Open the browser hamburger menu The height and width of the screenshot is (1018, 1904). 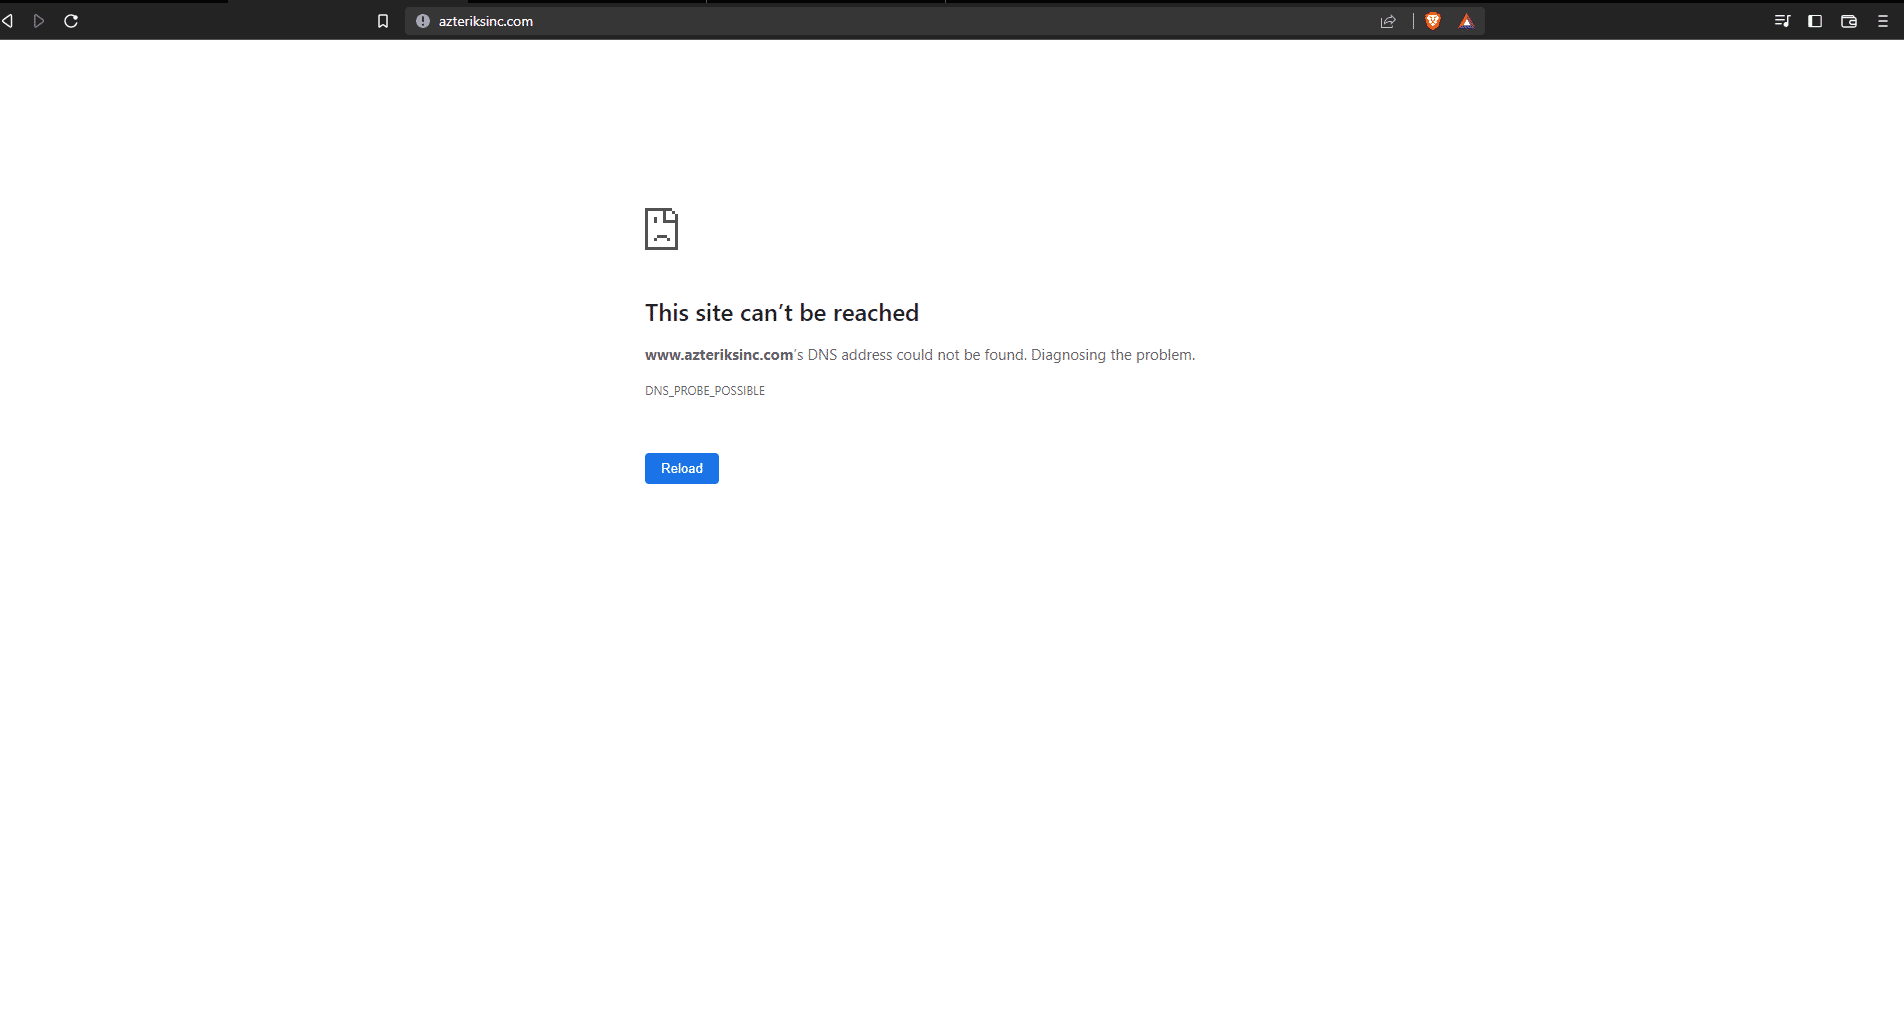1883,21
